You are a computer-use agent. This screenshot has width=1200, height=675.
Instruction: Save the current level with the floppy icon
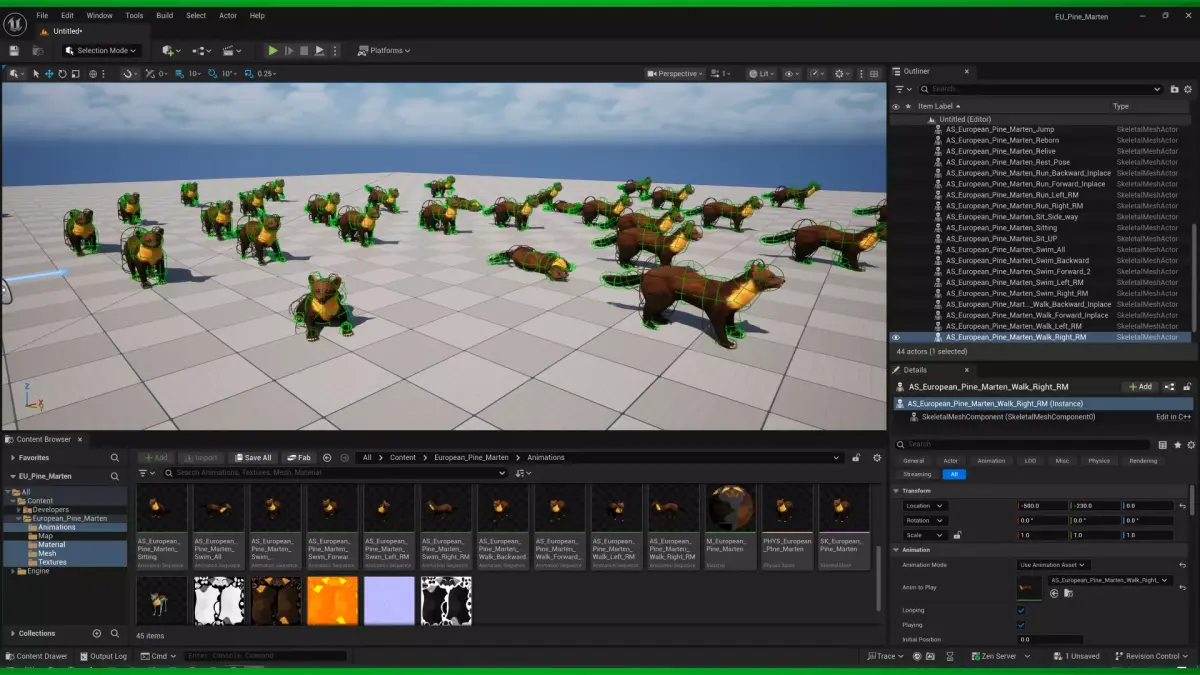tap(14, 50)
